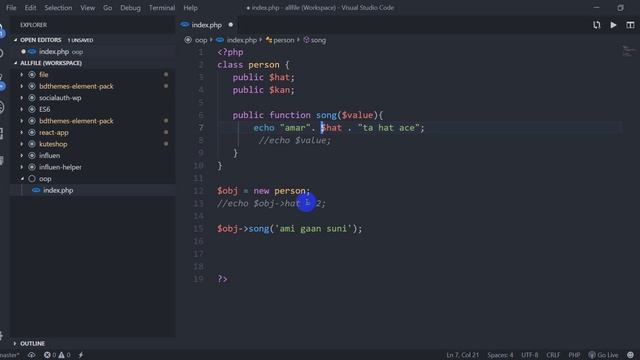Open the Debug menu
This screenshot has height=360, width=640.
pyautogui.click(x=130, y=8)
